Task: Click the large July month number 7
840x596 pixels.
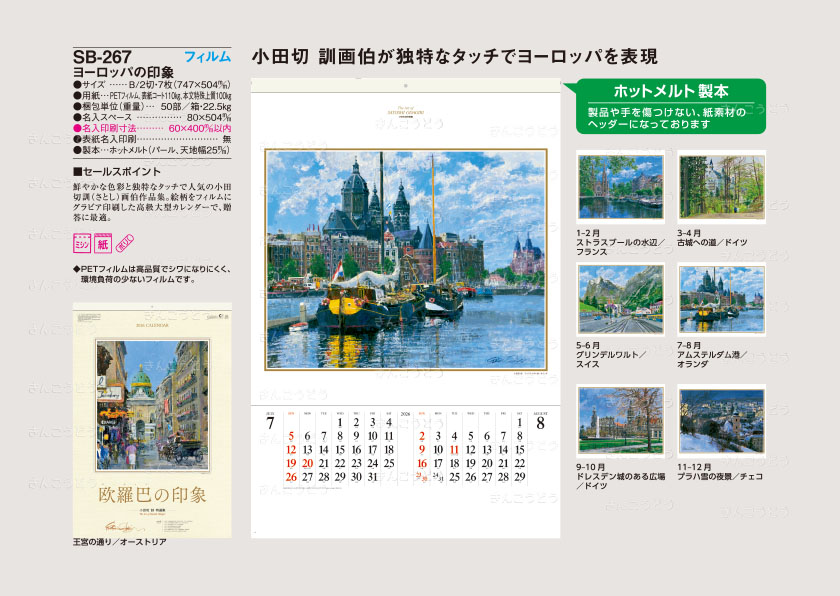Action: click(270, 424)
